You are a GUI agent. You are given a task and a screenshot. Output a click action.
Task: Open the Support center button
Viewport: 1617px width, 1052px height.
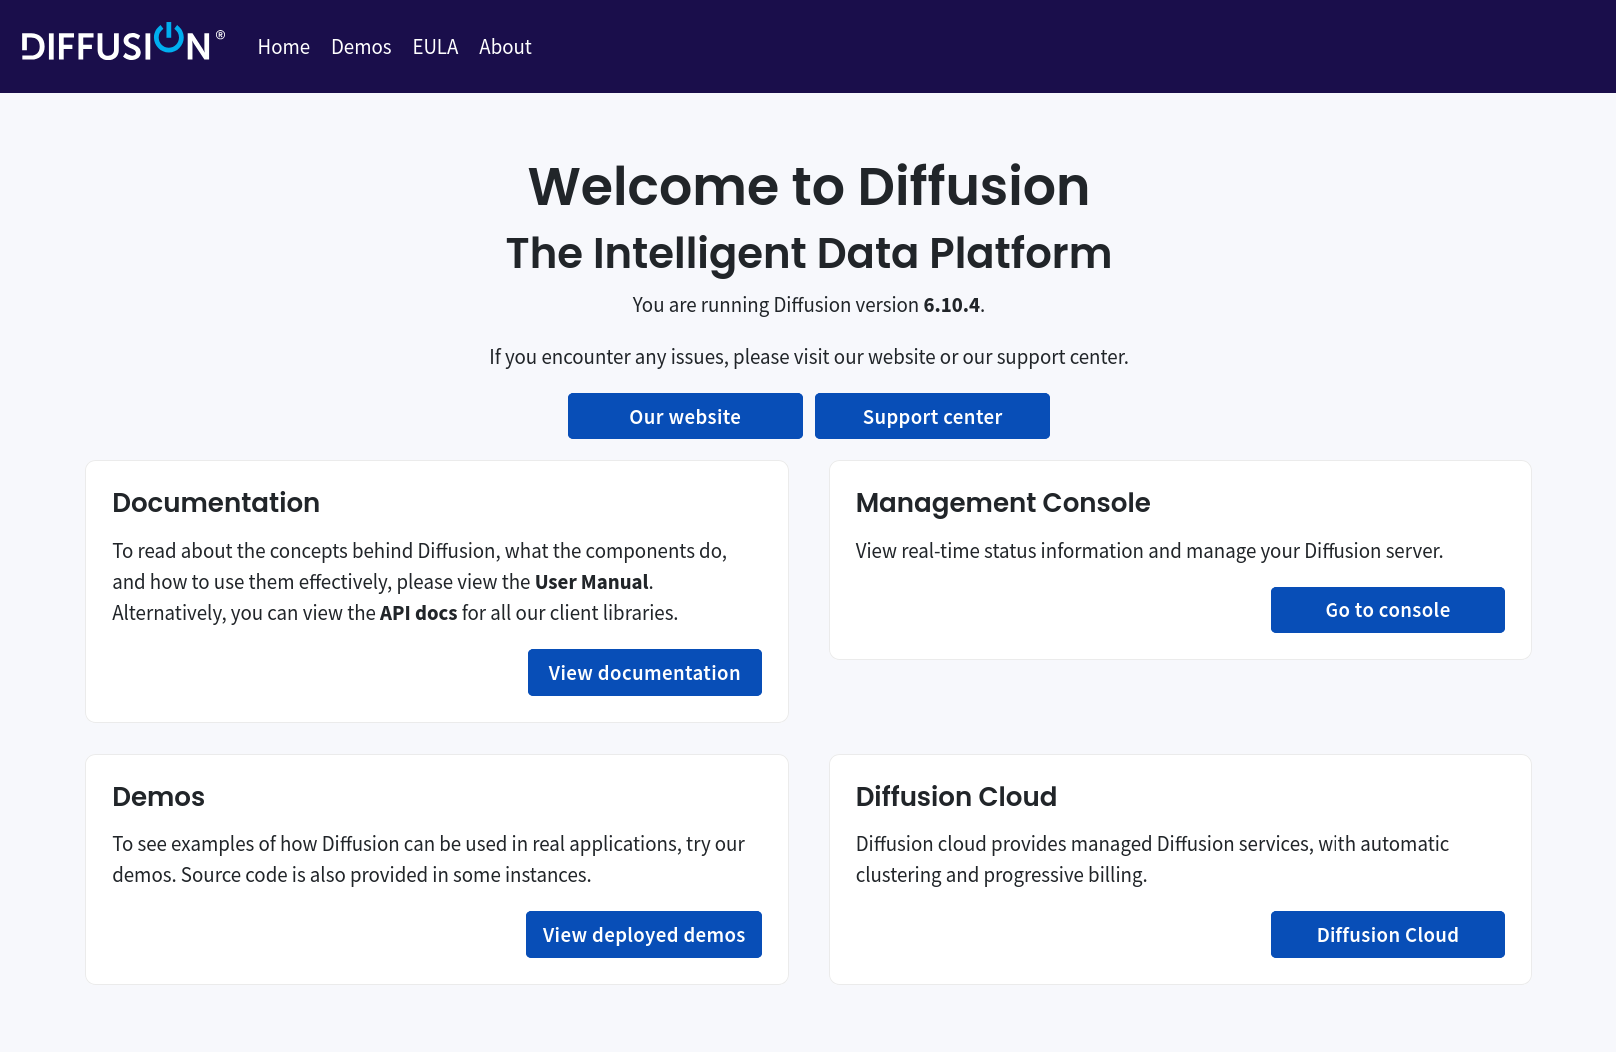pos(932,416)
